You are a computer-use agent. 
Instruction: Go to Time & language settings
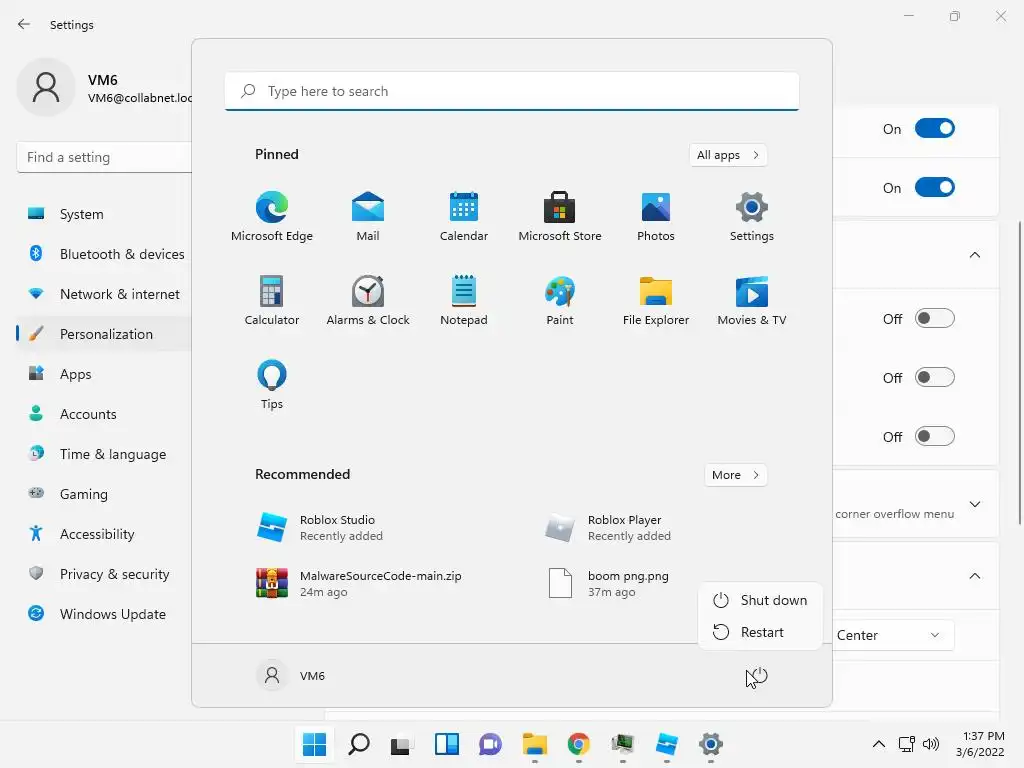pos(104,454)
